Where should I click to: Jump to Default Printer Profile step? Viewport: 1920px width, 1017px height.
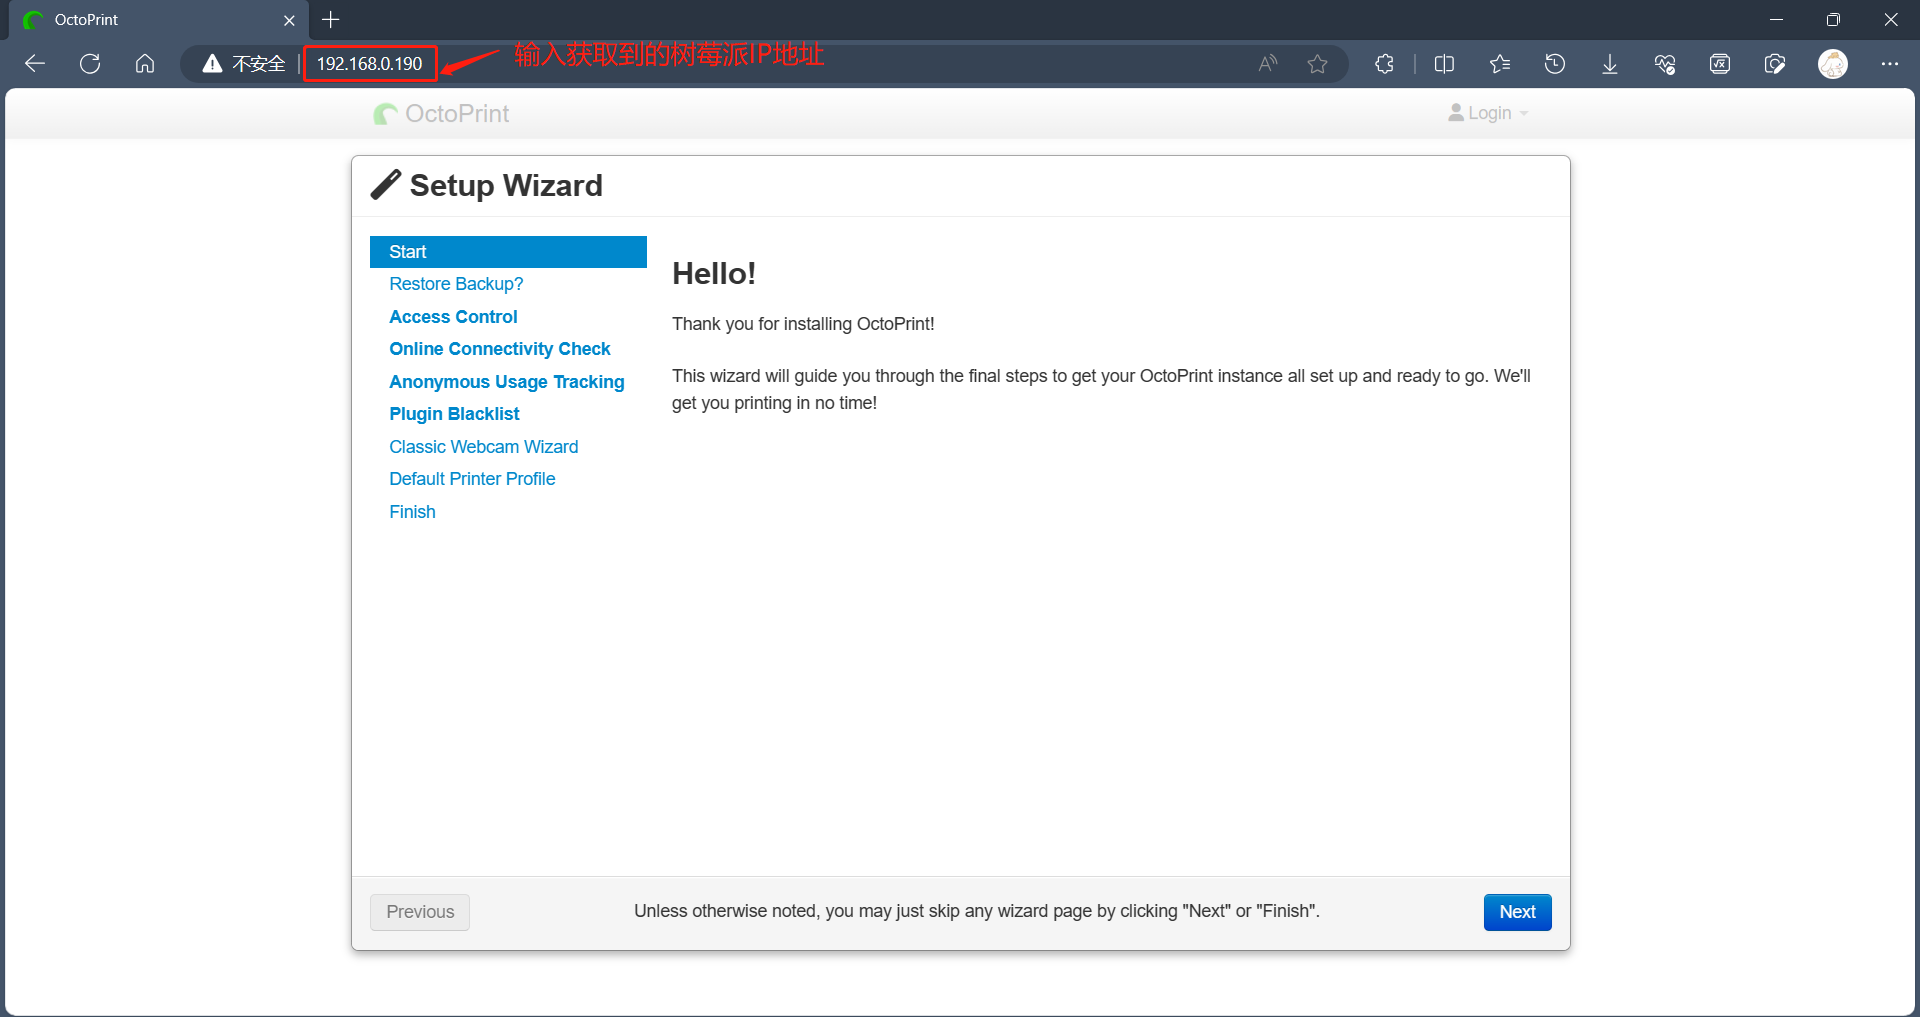tap(472, 479)
